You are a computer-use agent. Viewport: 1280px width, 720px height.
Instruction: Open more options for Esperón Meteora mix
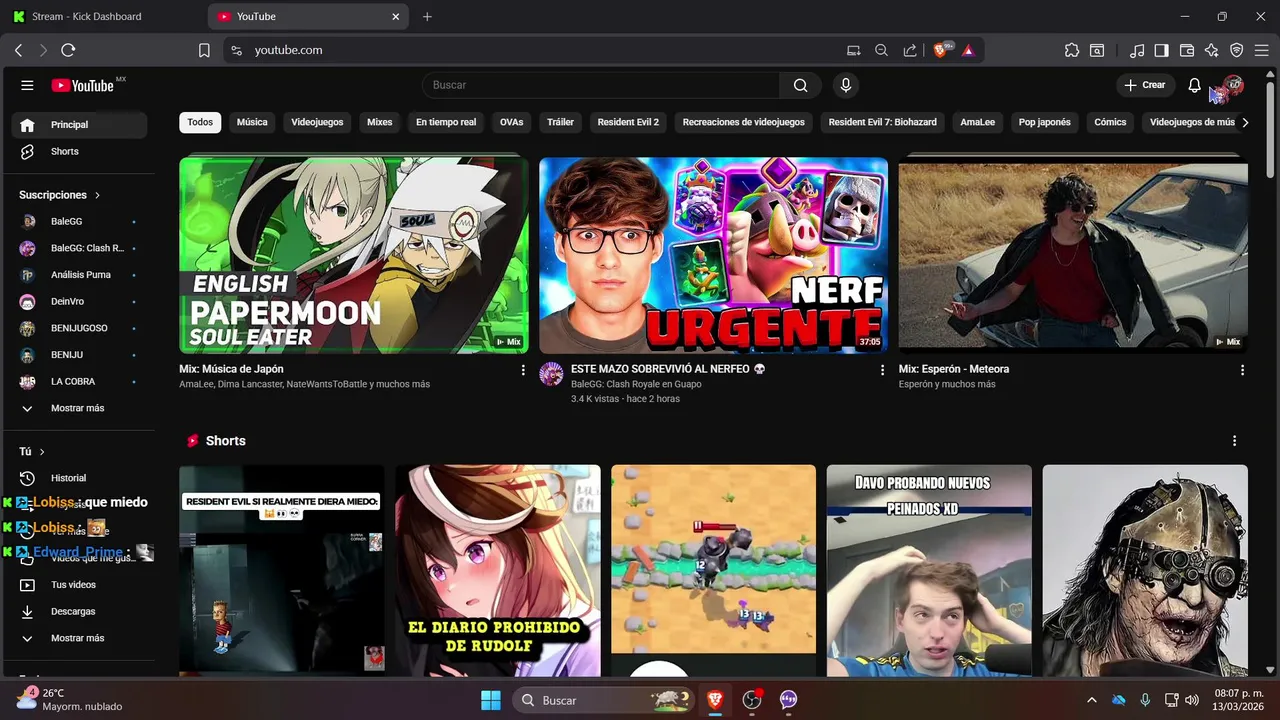click(1242, 370)
